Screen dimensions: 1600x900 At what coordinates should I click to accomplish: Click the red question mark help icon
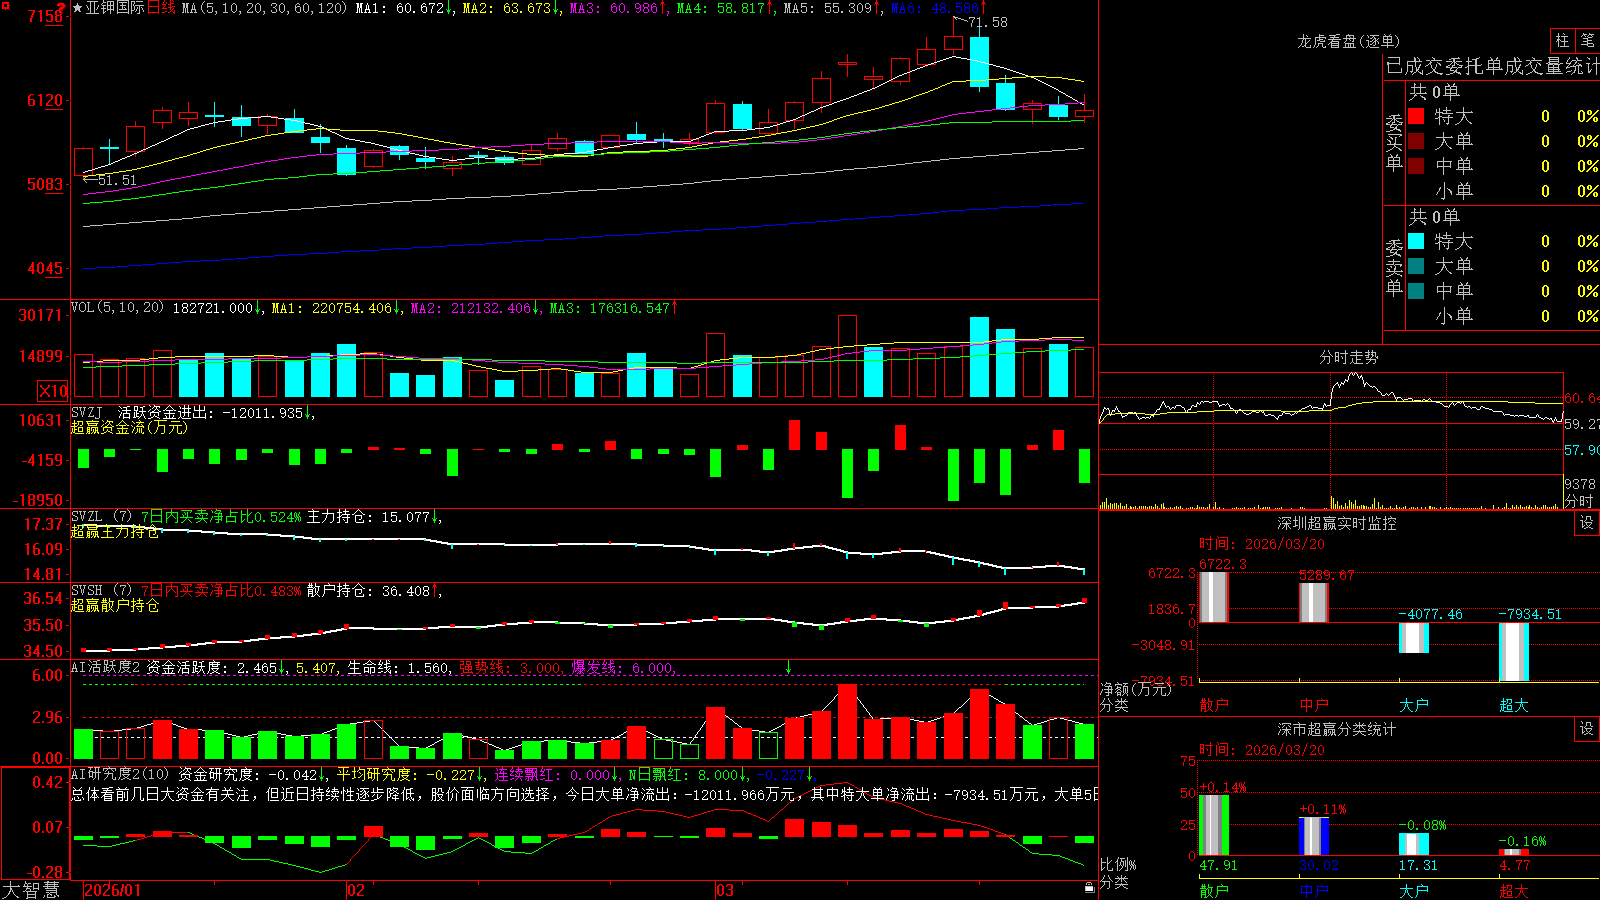click(62, 7)
